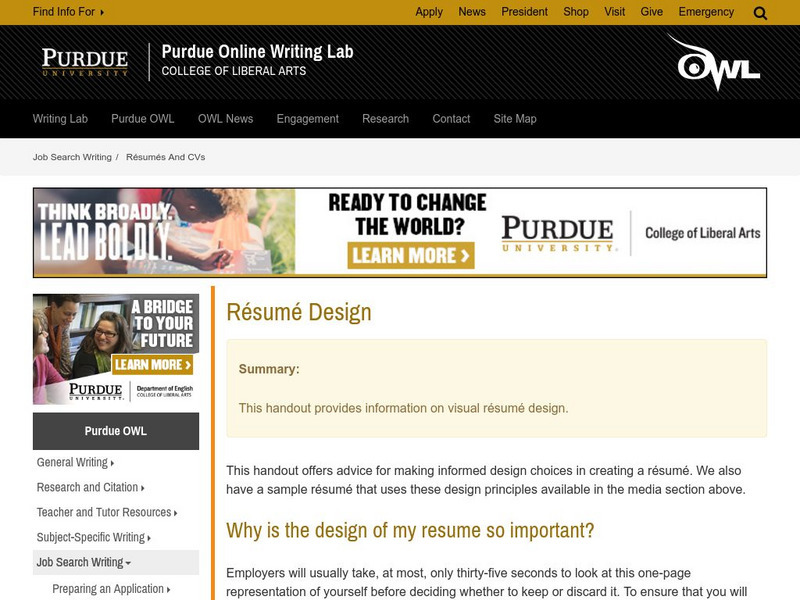The height and width of the screenshot is (600, 800).
Task: Click the Apply link in top bar
Action: [429, 12]
